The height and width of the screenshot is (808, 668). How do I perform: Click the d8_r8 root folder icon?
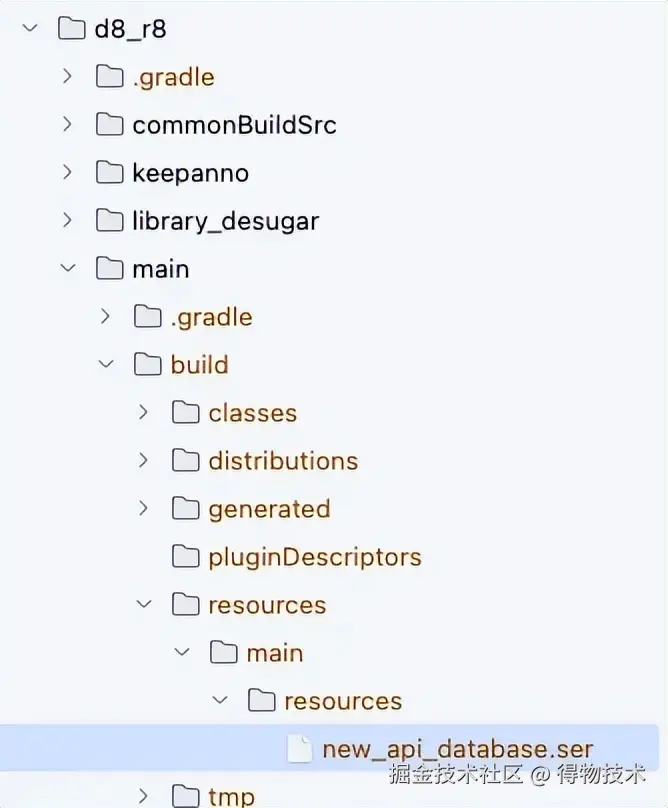(71, 28)
